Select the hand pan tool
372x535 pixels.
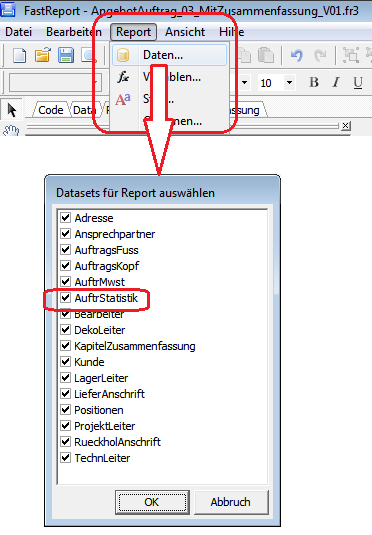11,130
